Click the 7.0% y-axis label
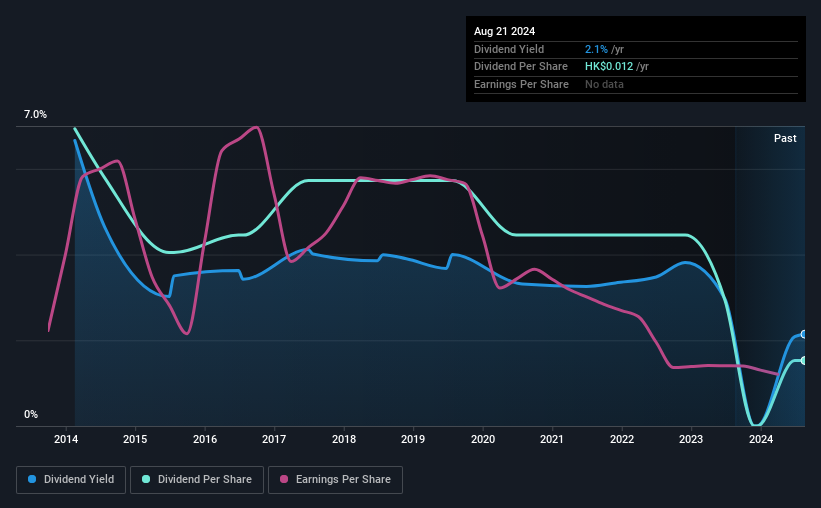 tap(35, 114)
